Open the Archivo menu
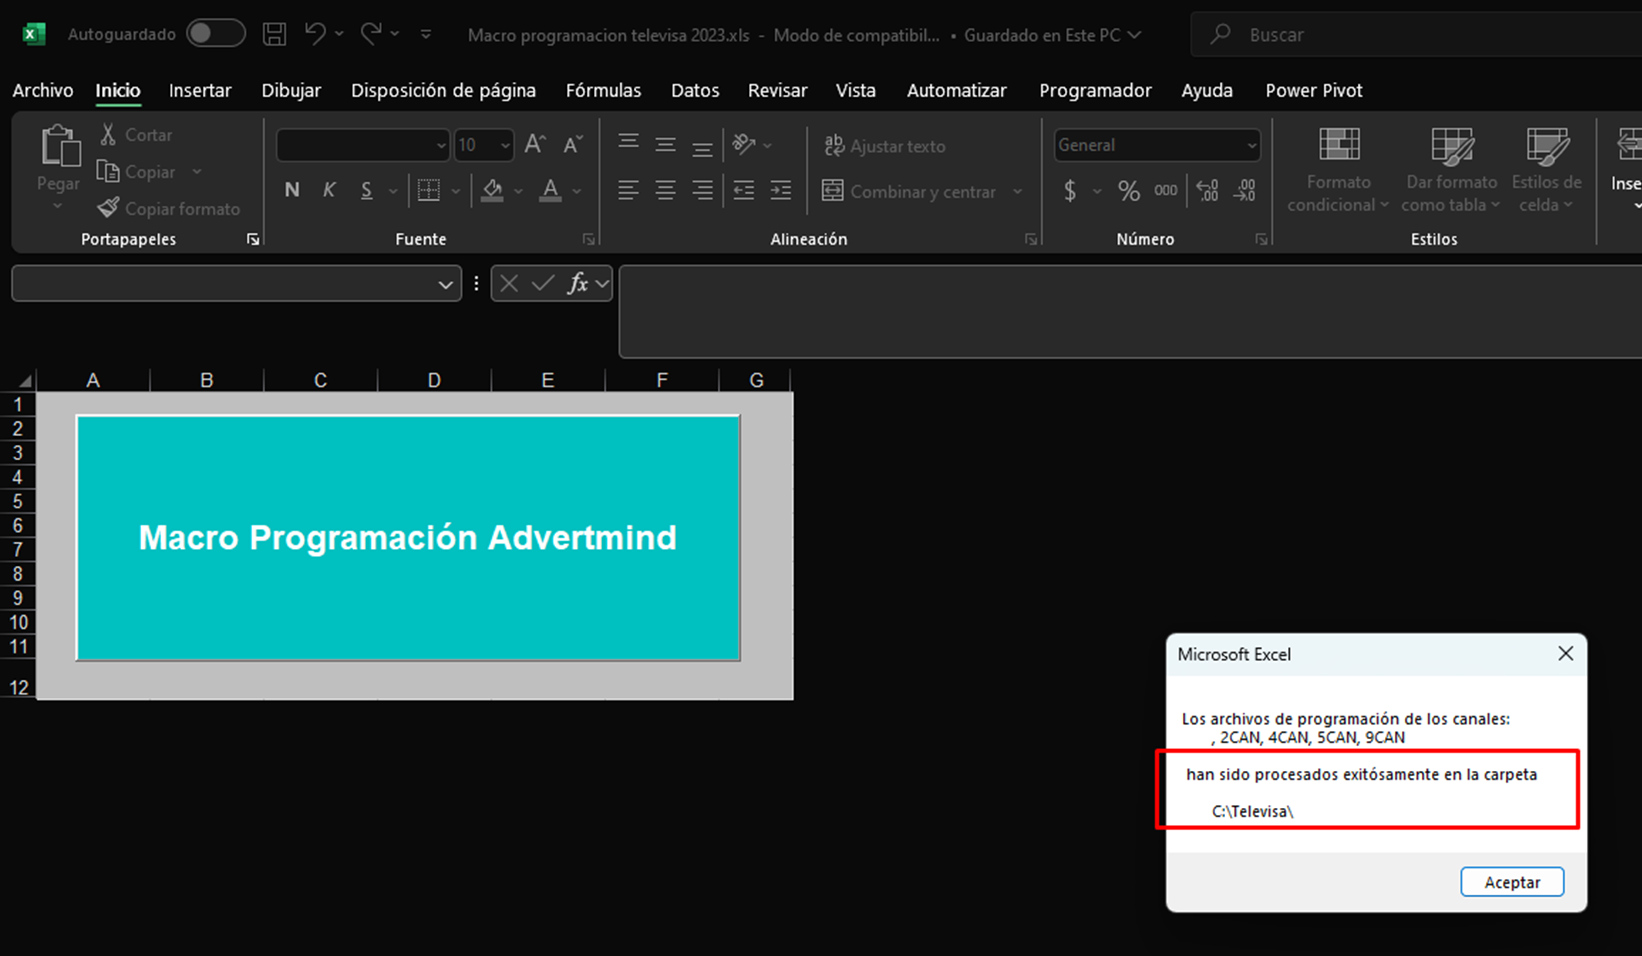 click(43, 90)
